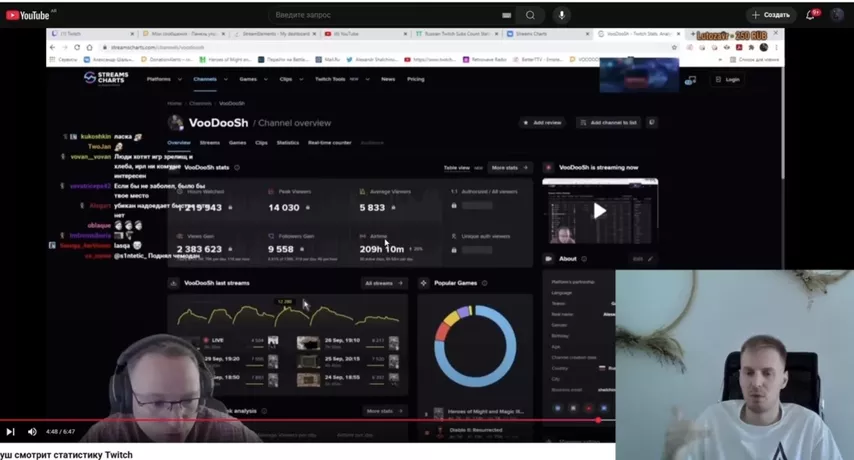Click the red progress bar scrubber dot
Image resolution: width=854 pixels, height=460 pixels.
click(x=598, y=420)
